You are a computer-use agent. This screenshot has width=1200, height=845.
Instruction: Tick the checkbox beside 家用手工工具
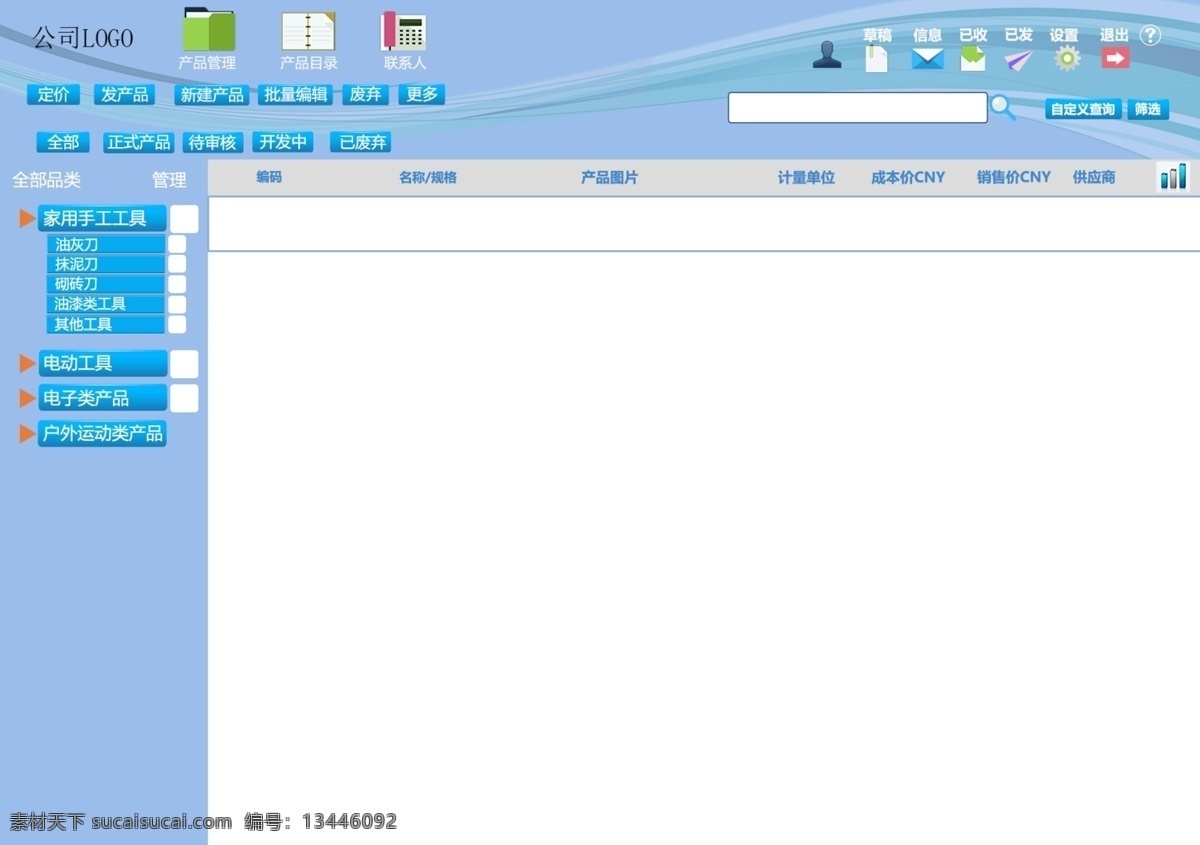[x=184, y=219]
